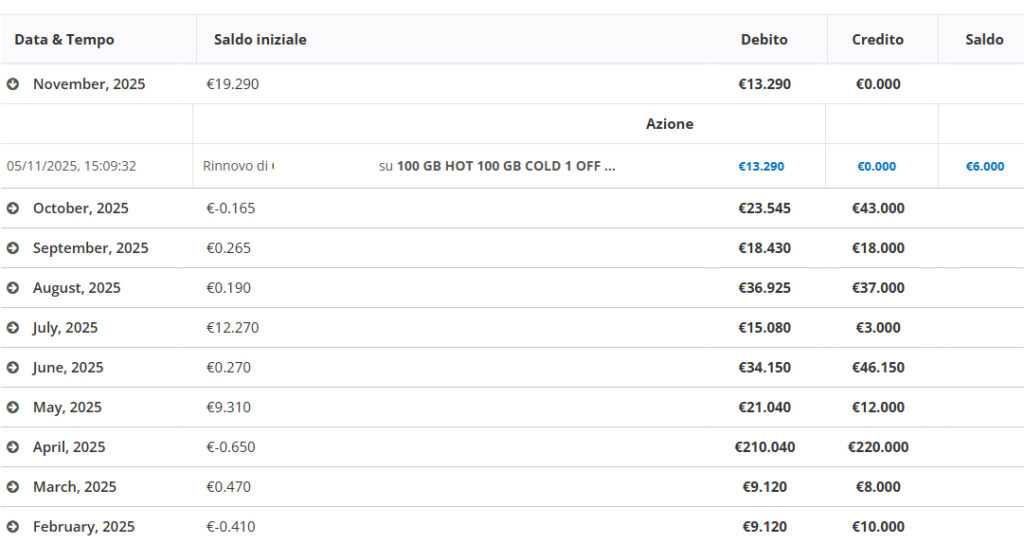Click the blue €6.000 balance amount
The width and height of the screenshot is (1024, 544).
984,167
